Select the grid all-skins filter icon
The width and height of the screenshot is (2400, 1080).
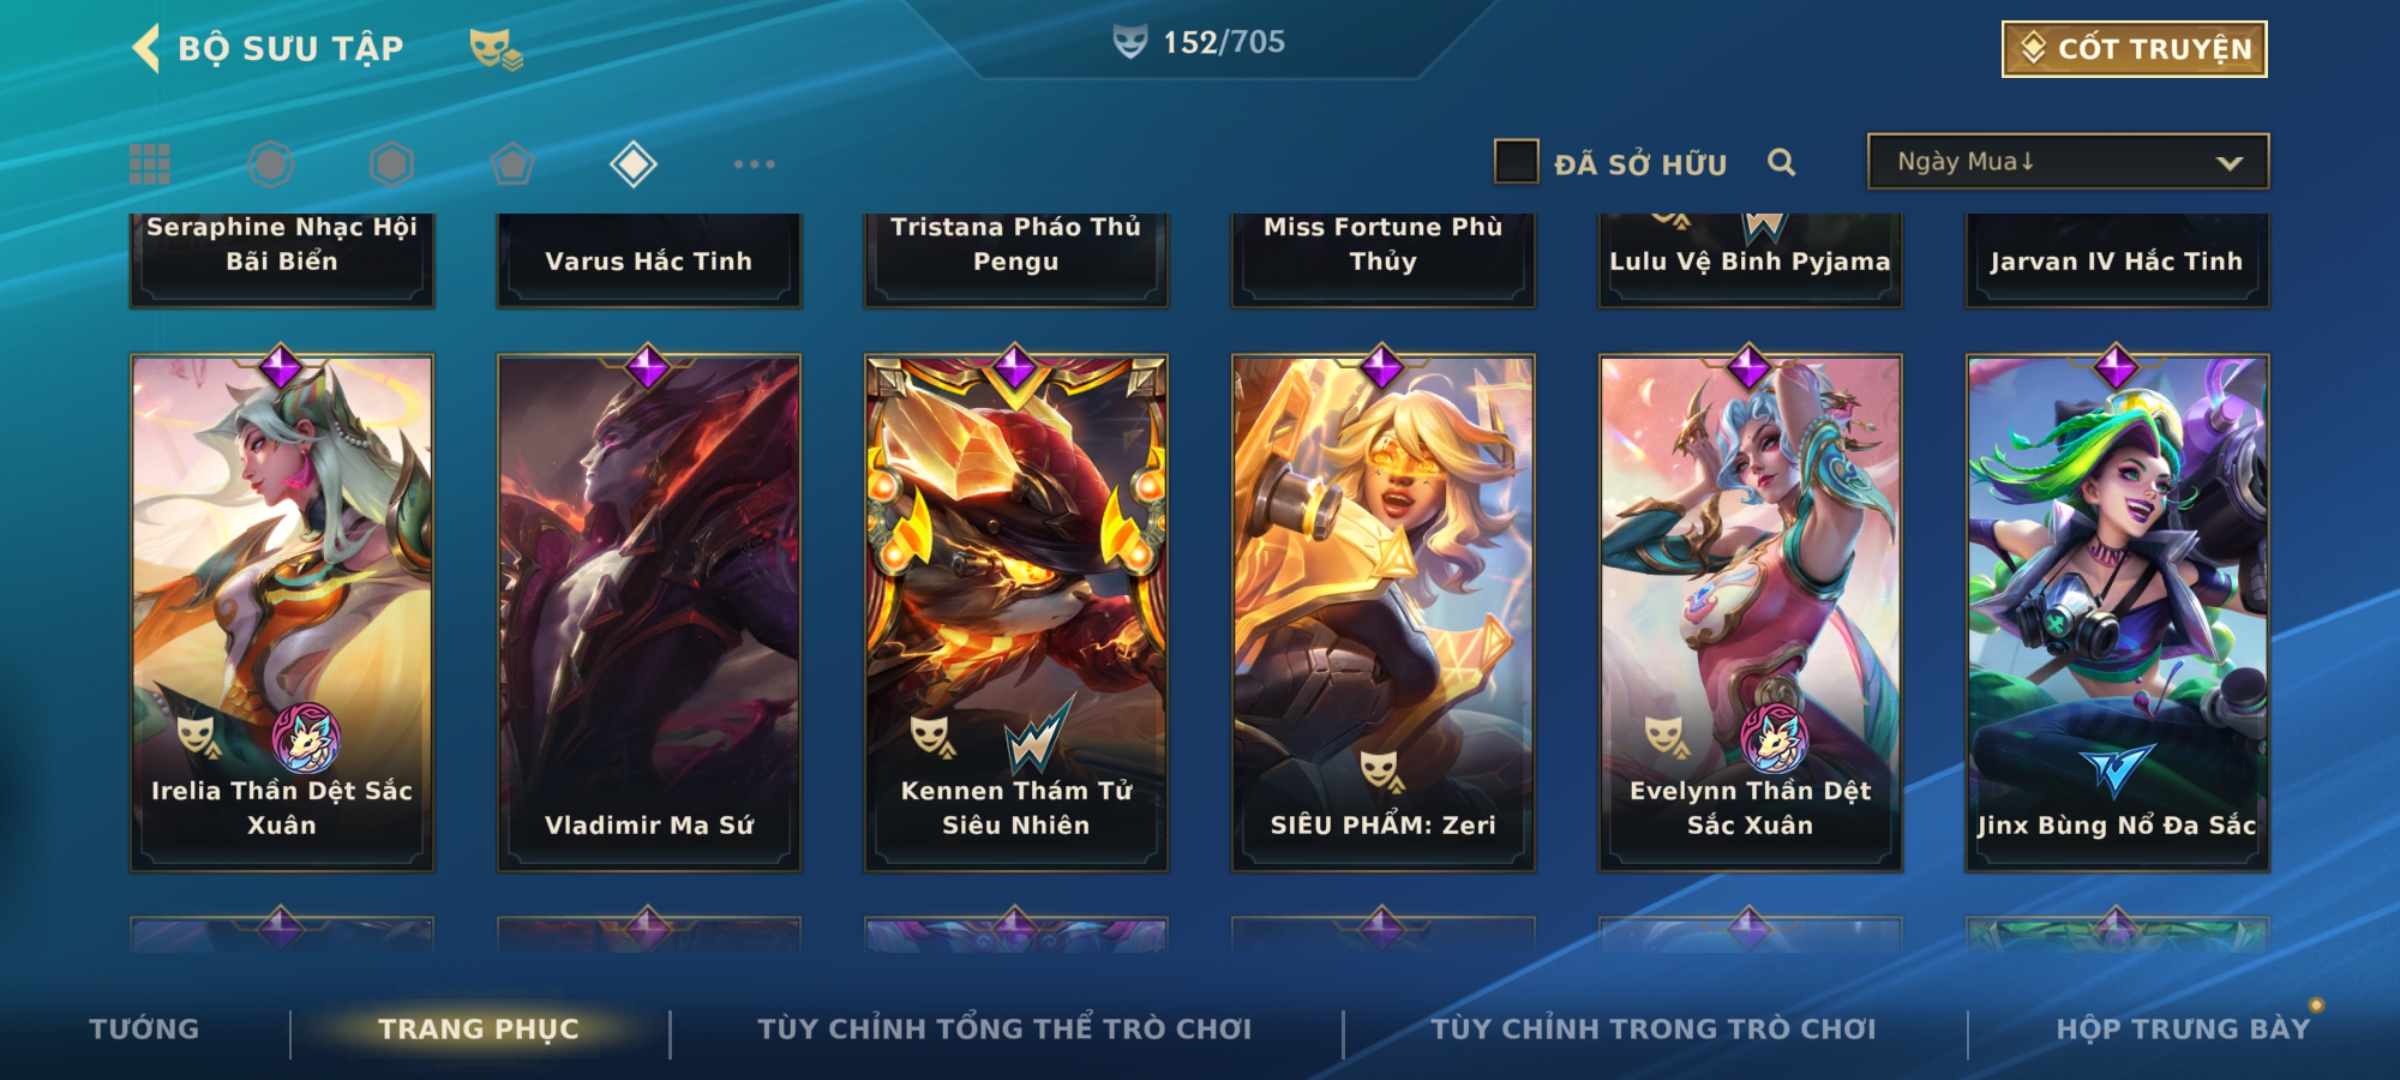tap(150, 164)
